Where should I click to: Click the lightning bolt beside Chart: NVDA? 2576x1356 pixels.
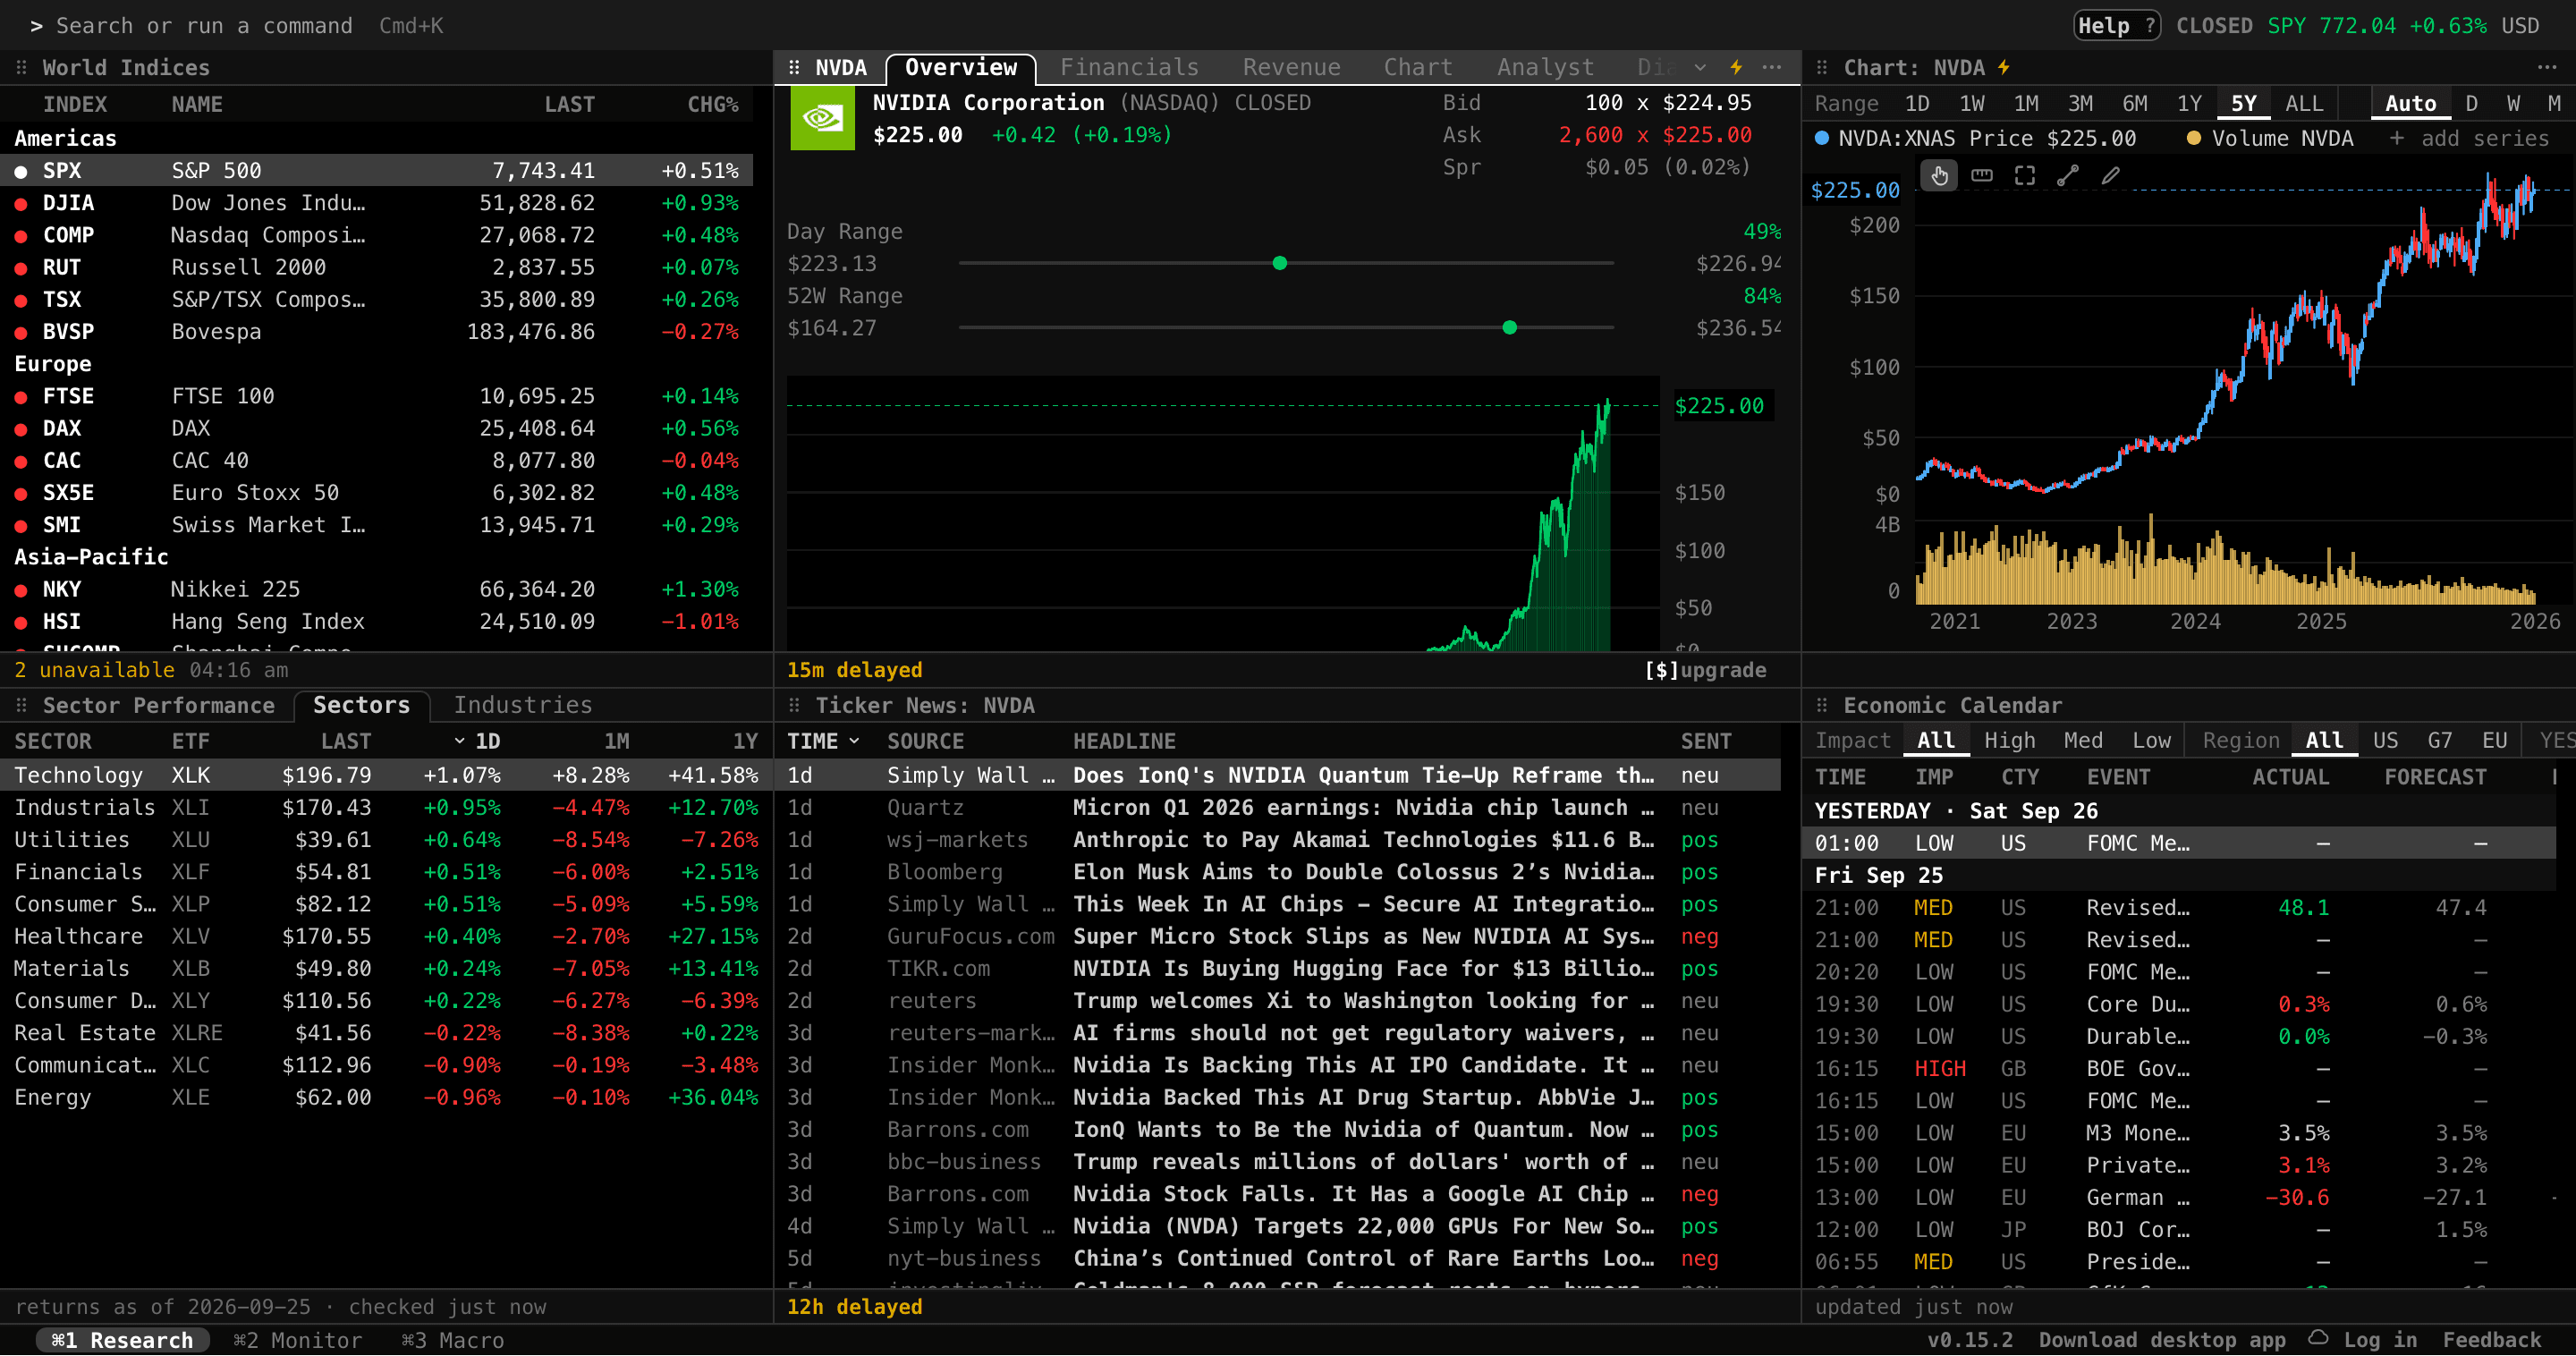[x=2004, y=67]
